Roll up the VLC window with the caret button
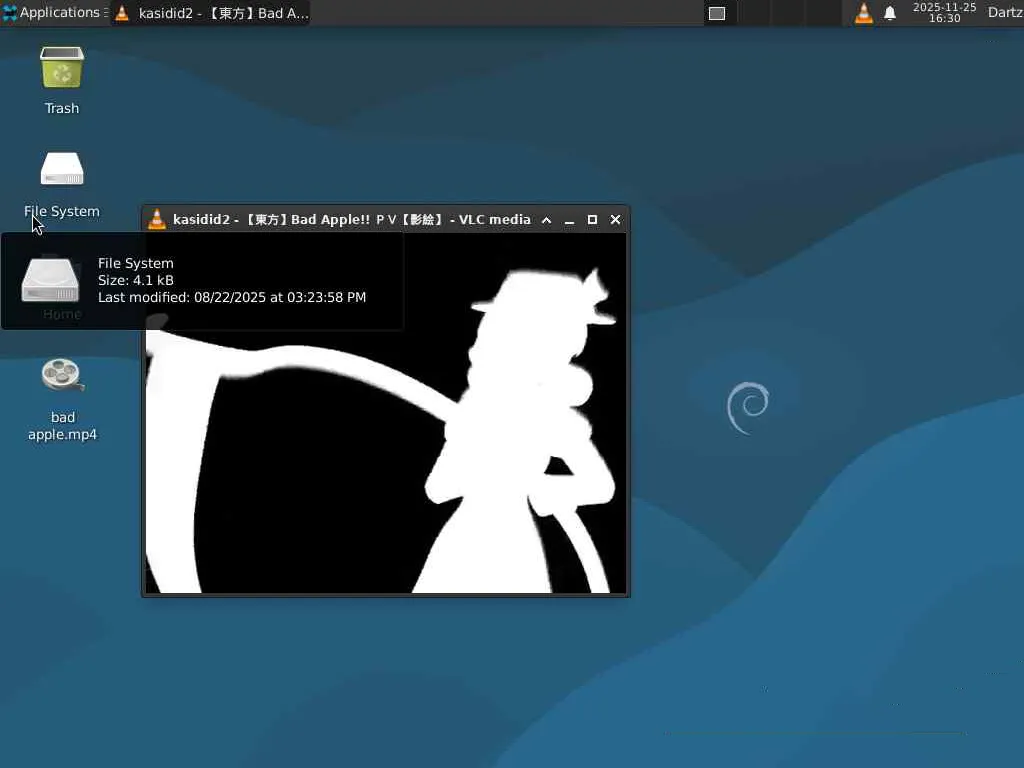1024x768 pixels. (x=547, y=220)
